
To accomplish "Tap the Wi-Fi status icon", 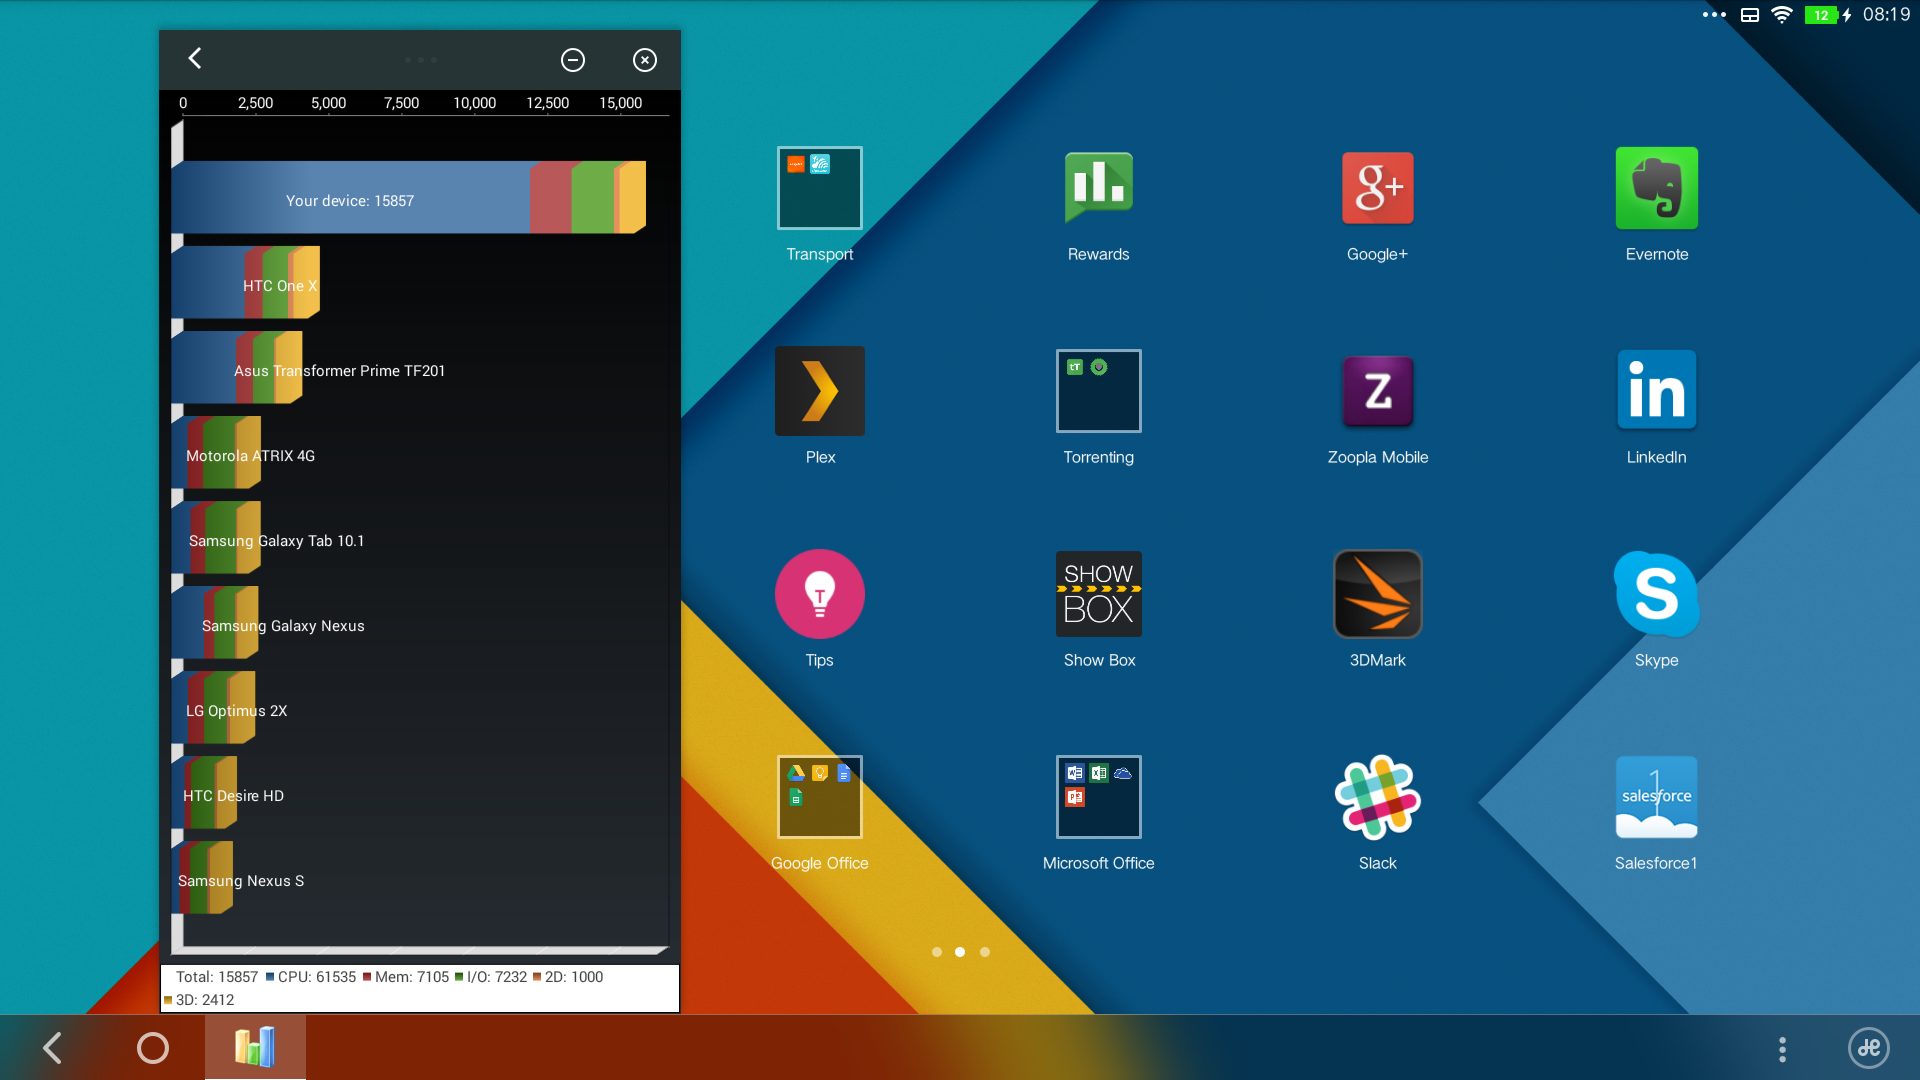I will point(1781,15).
